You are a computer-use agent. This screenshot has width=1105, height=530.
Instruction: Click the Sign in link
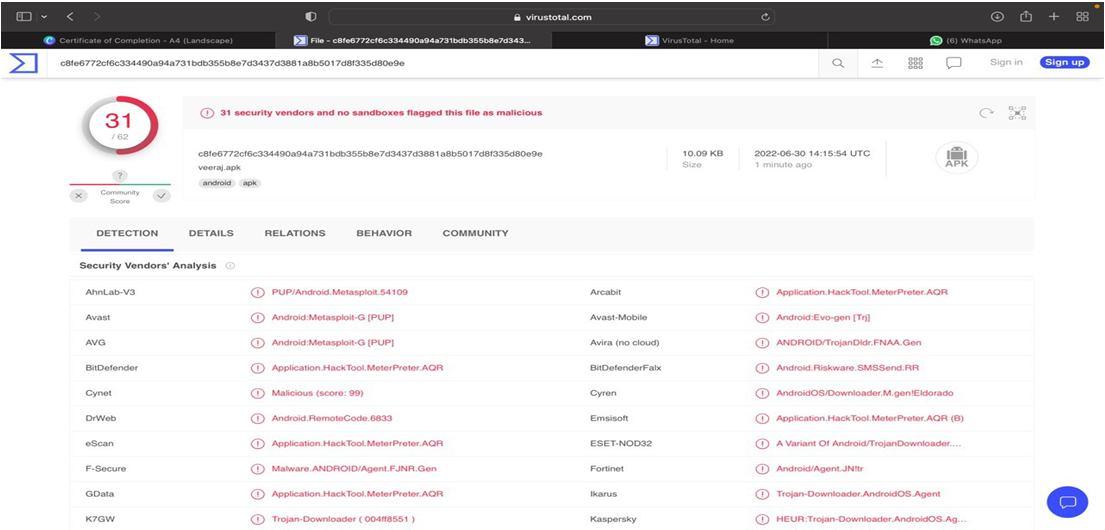coord(1006,62)
